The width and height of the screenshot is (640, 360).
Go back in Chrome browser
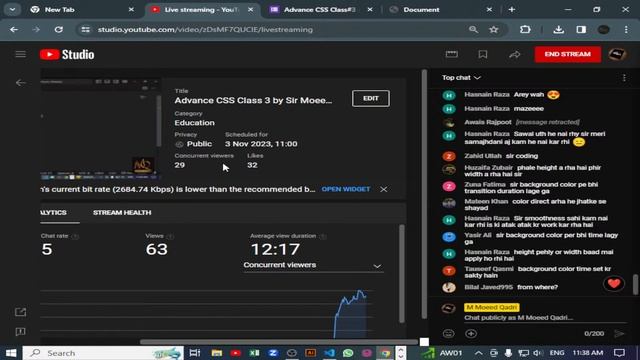14,29
